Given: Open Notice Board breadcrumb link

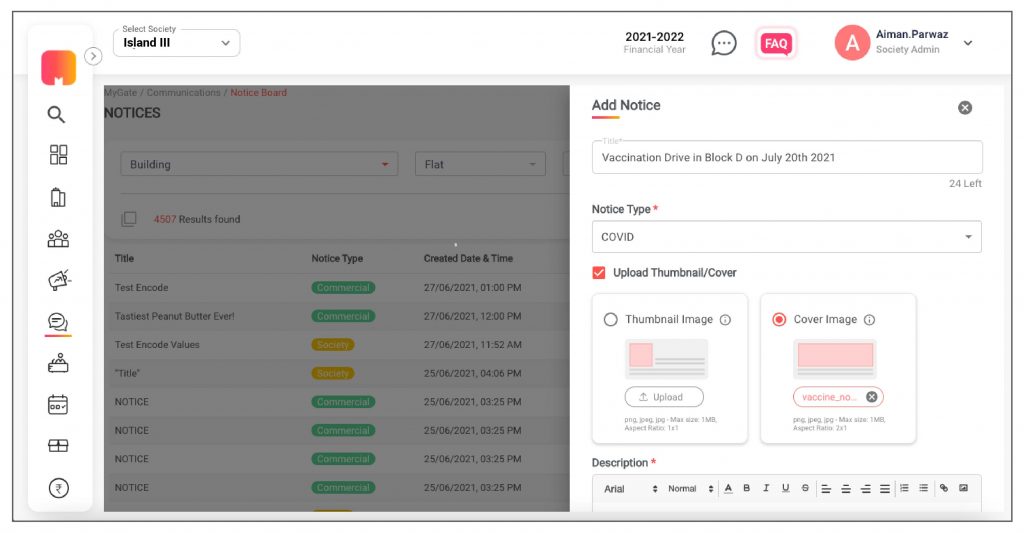Looking at the screenshot, I should point(259,93).
